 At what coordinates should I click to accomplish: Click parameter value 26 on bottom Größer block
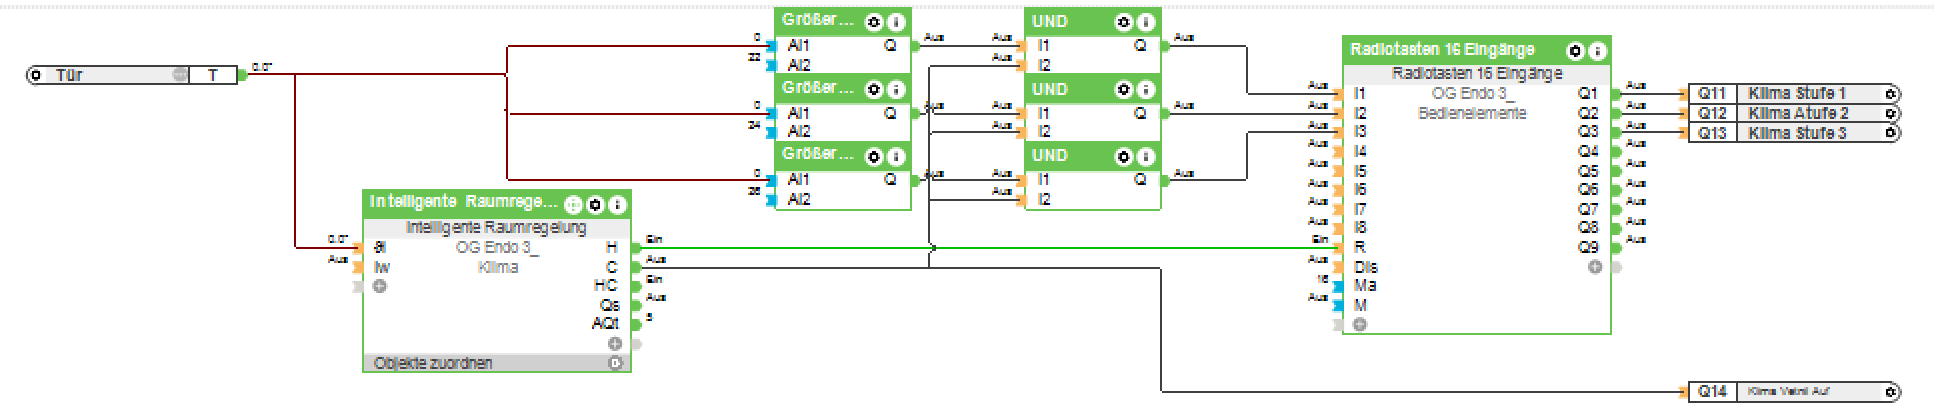(754, 191)
